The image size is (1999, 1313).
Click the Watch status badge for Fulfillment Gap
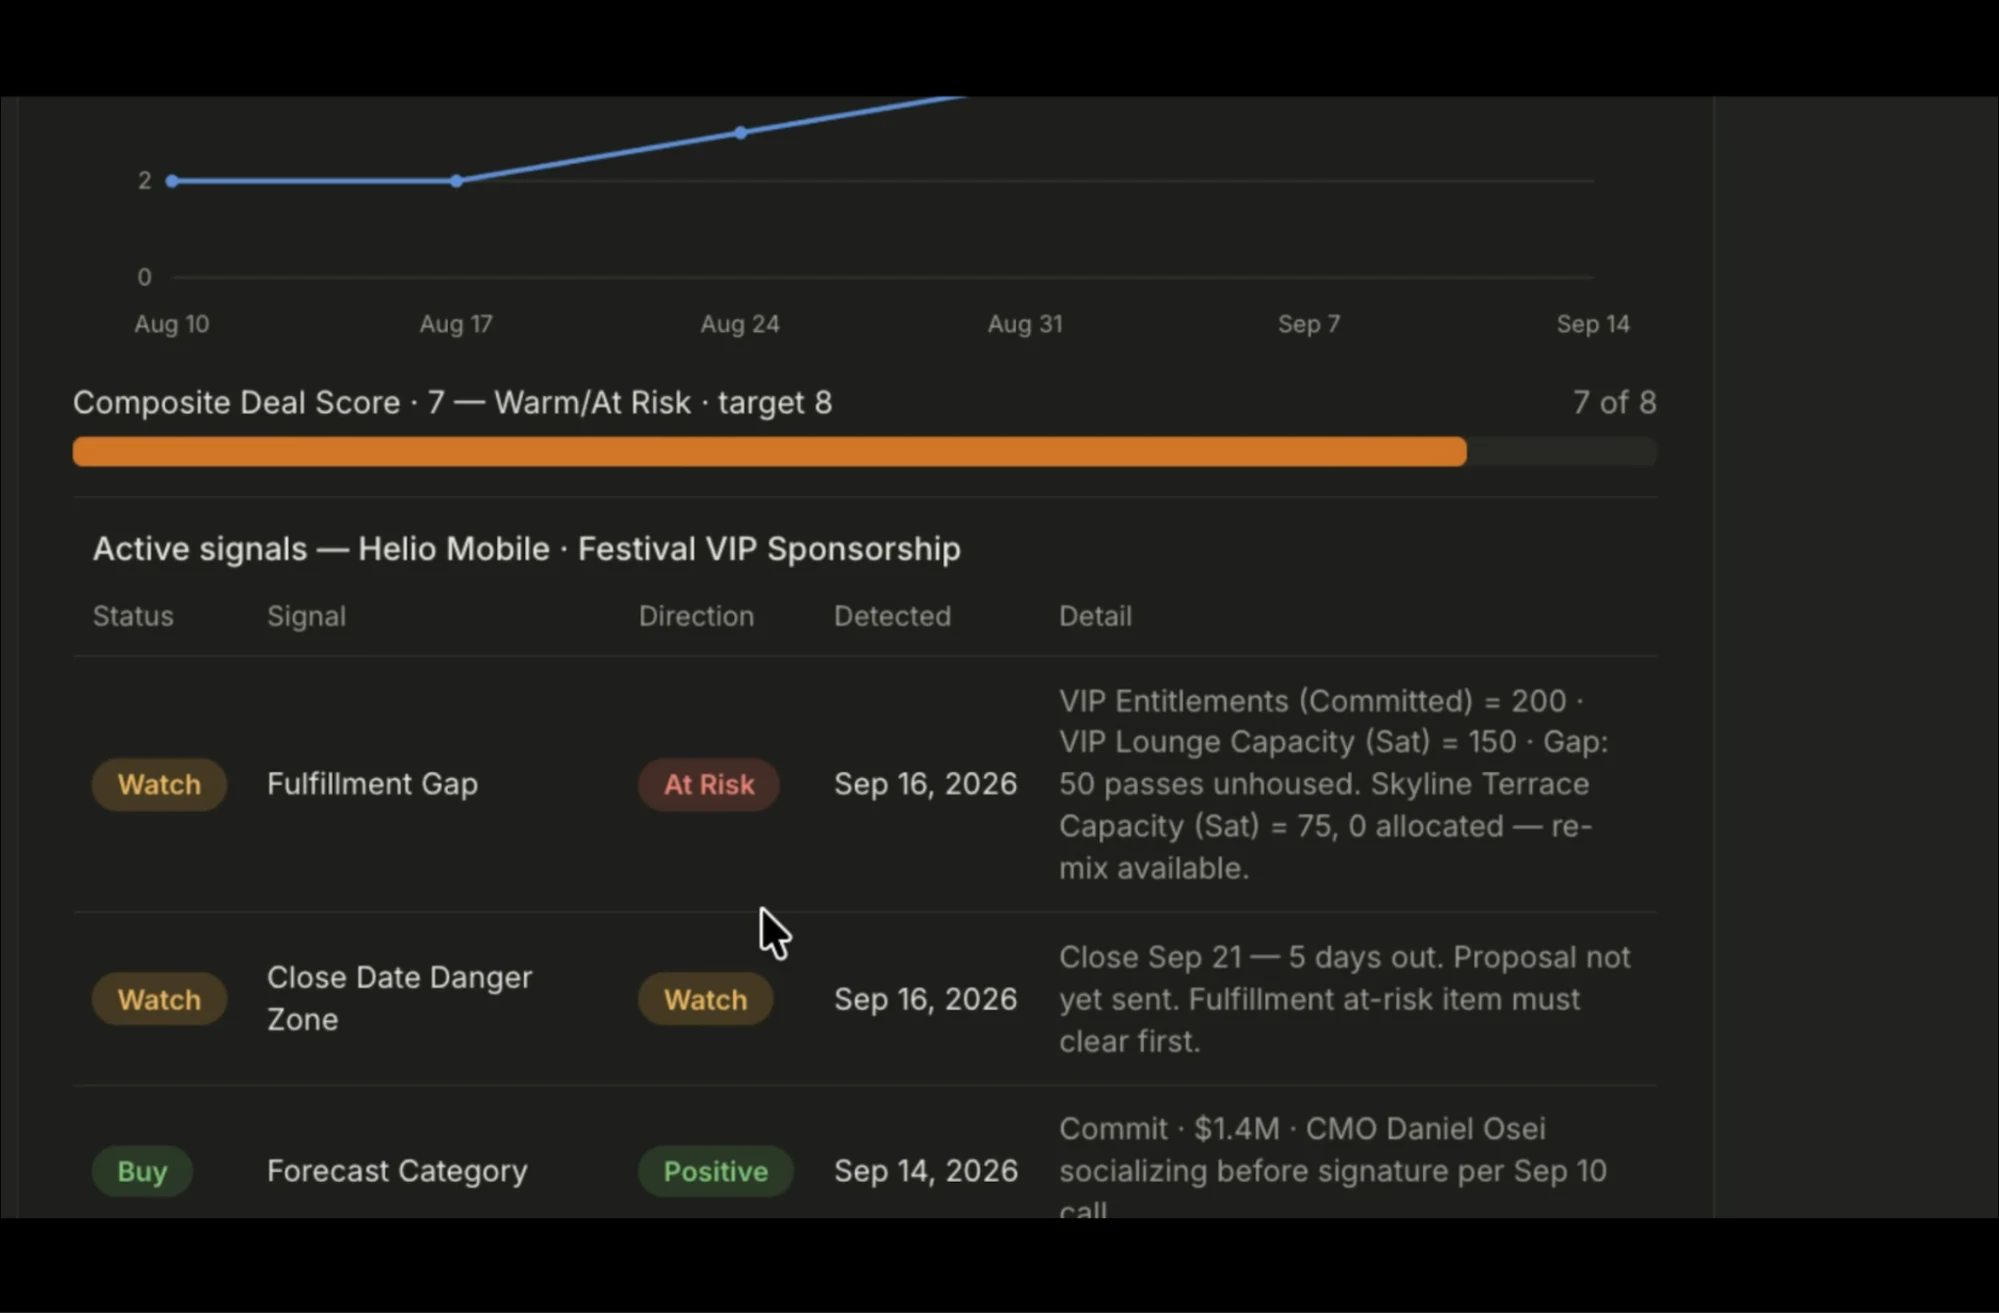pos(159,784)
